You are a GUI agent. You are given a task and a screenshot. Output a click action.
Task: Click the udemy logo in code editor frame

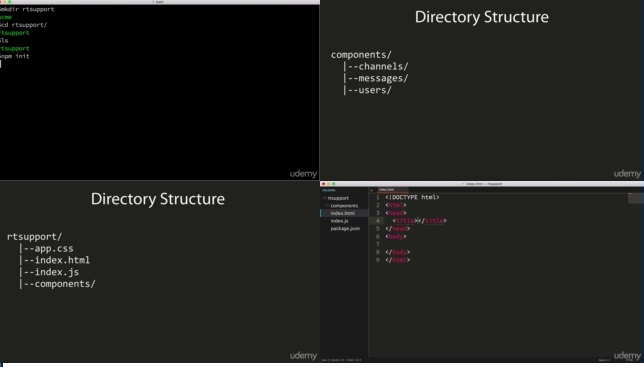627,356
